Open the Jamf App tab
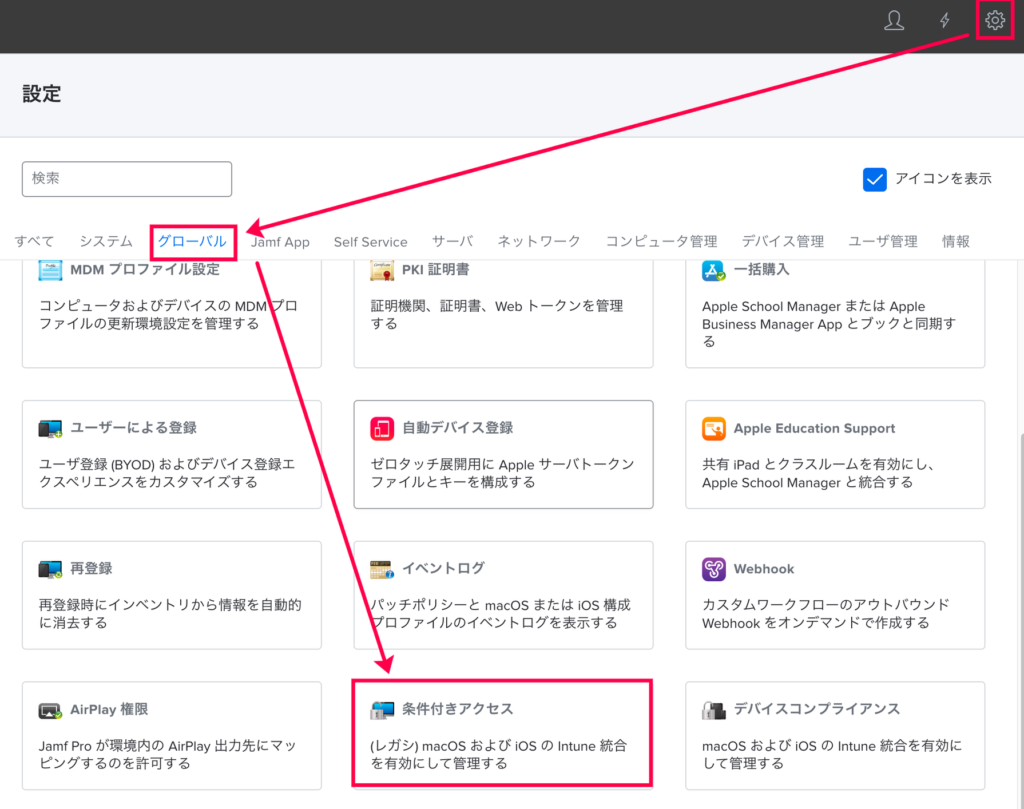Screen dimensions: 1024x809 pyautogui.click(x=280, y=242)
